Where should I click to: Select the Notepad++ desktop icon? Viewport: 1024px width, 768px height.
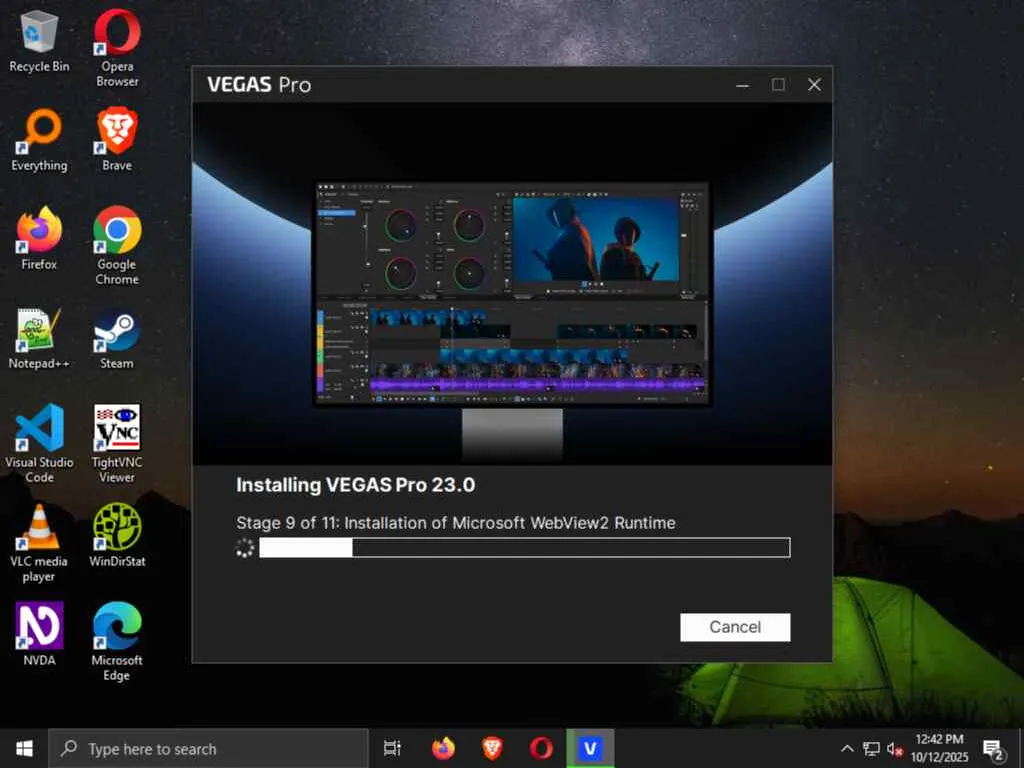39,338
